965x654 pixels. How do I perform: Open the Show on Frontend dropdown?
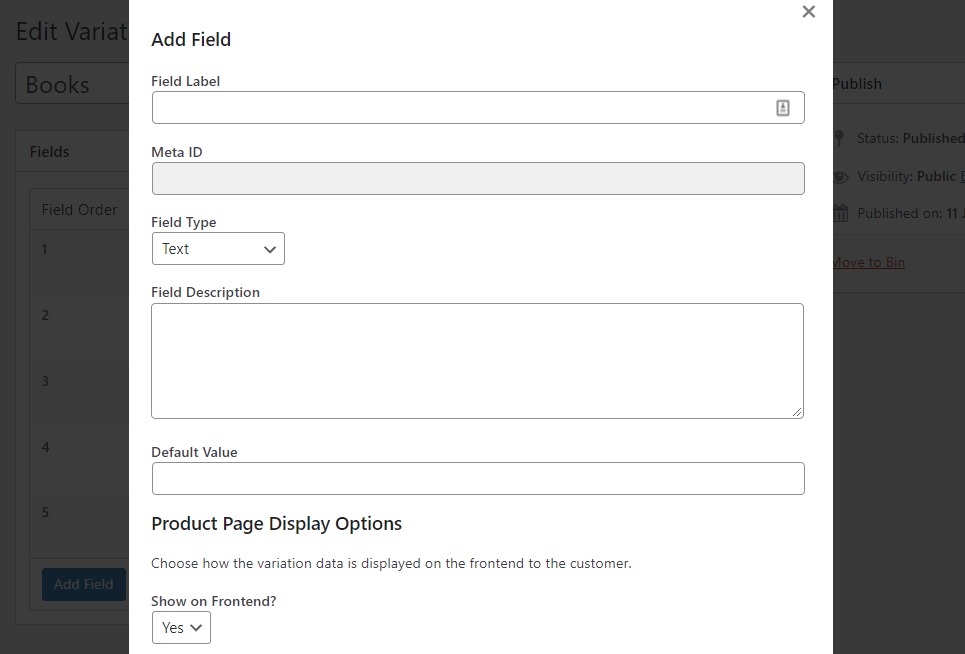pyautogui.click(x=180, y=628)
